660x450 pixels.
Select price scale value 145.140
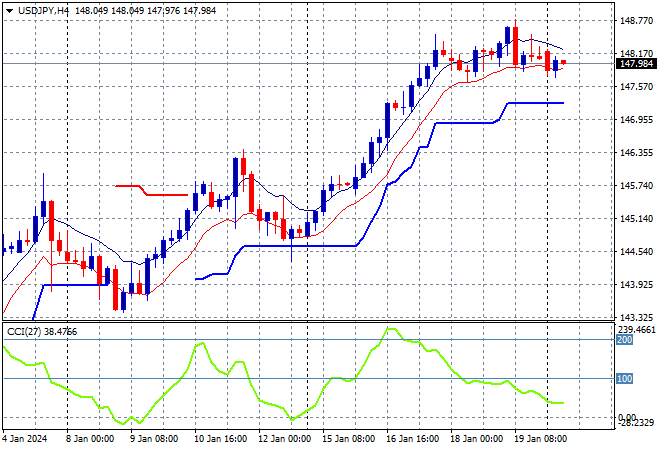pos(636,218)
